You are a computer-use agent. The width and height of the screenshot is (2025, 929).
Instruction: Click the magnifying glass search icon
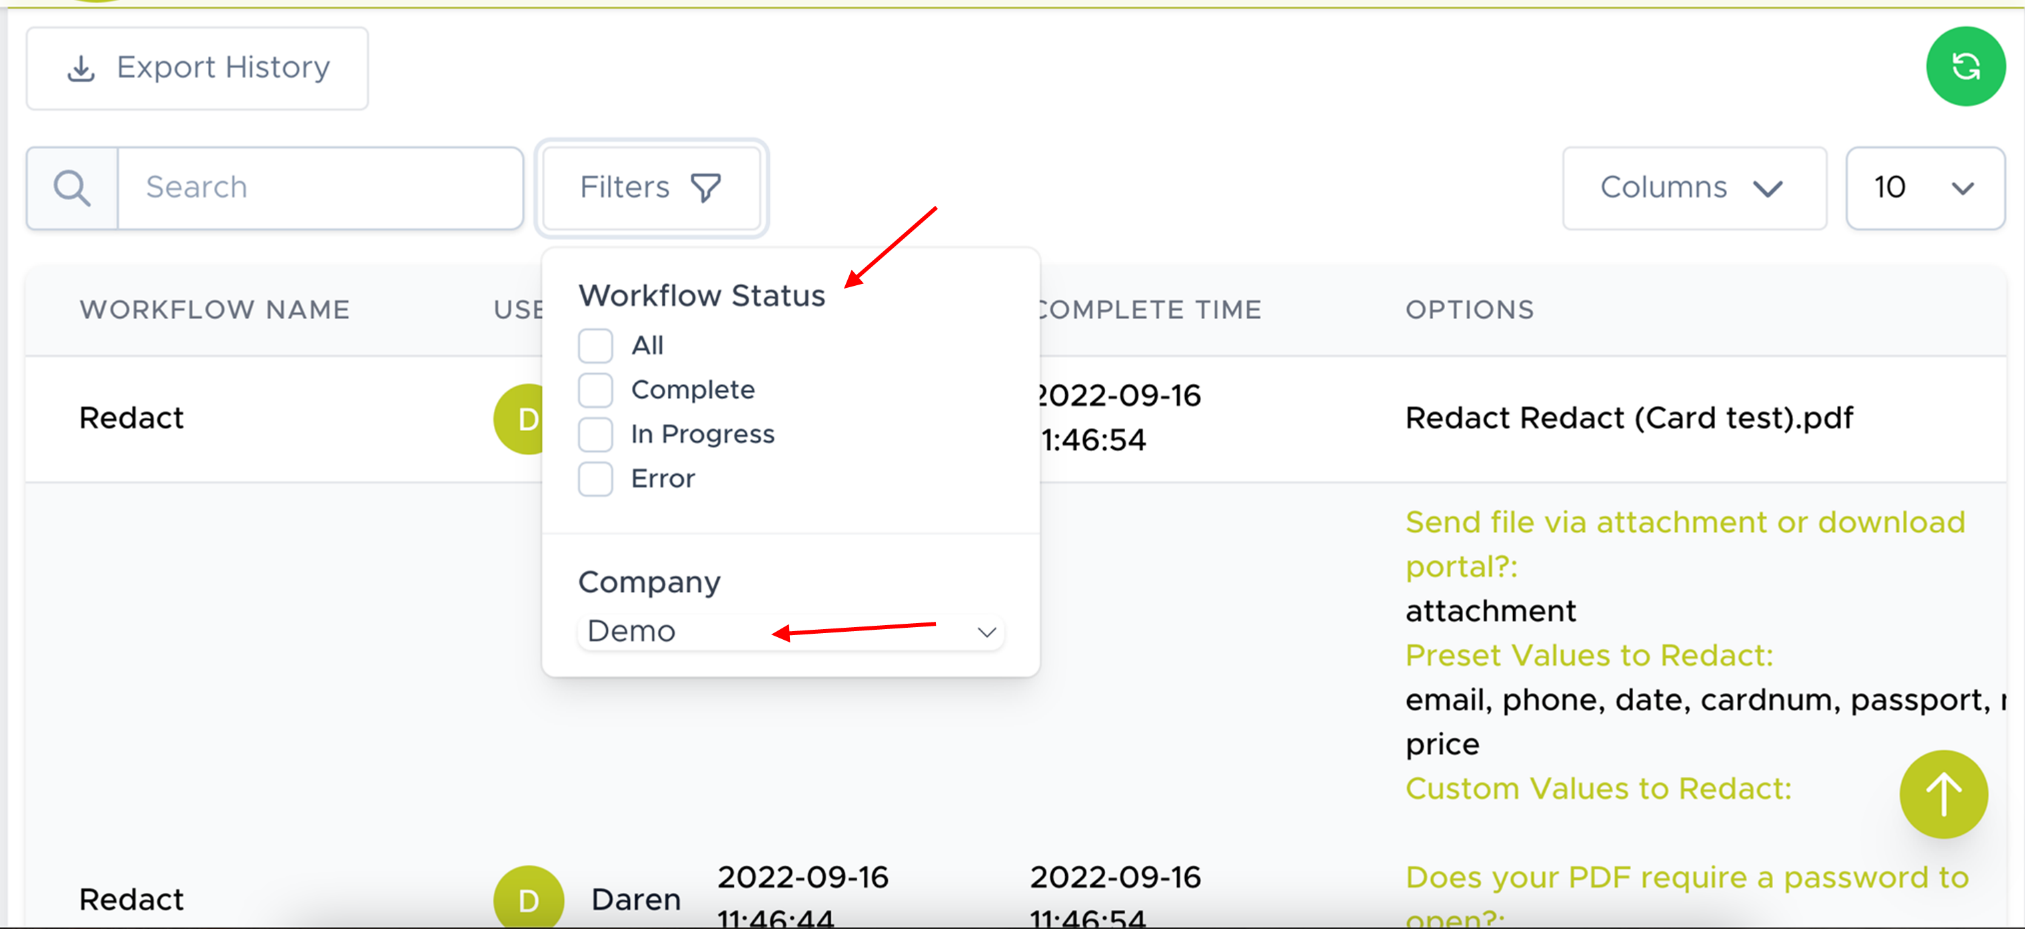click(x=72, y=188)
